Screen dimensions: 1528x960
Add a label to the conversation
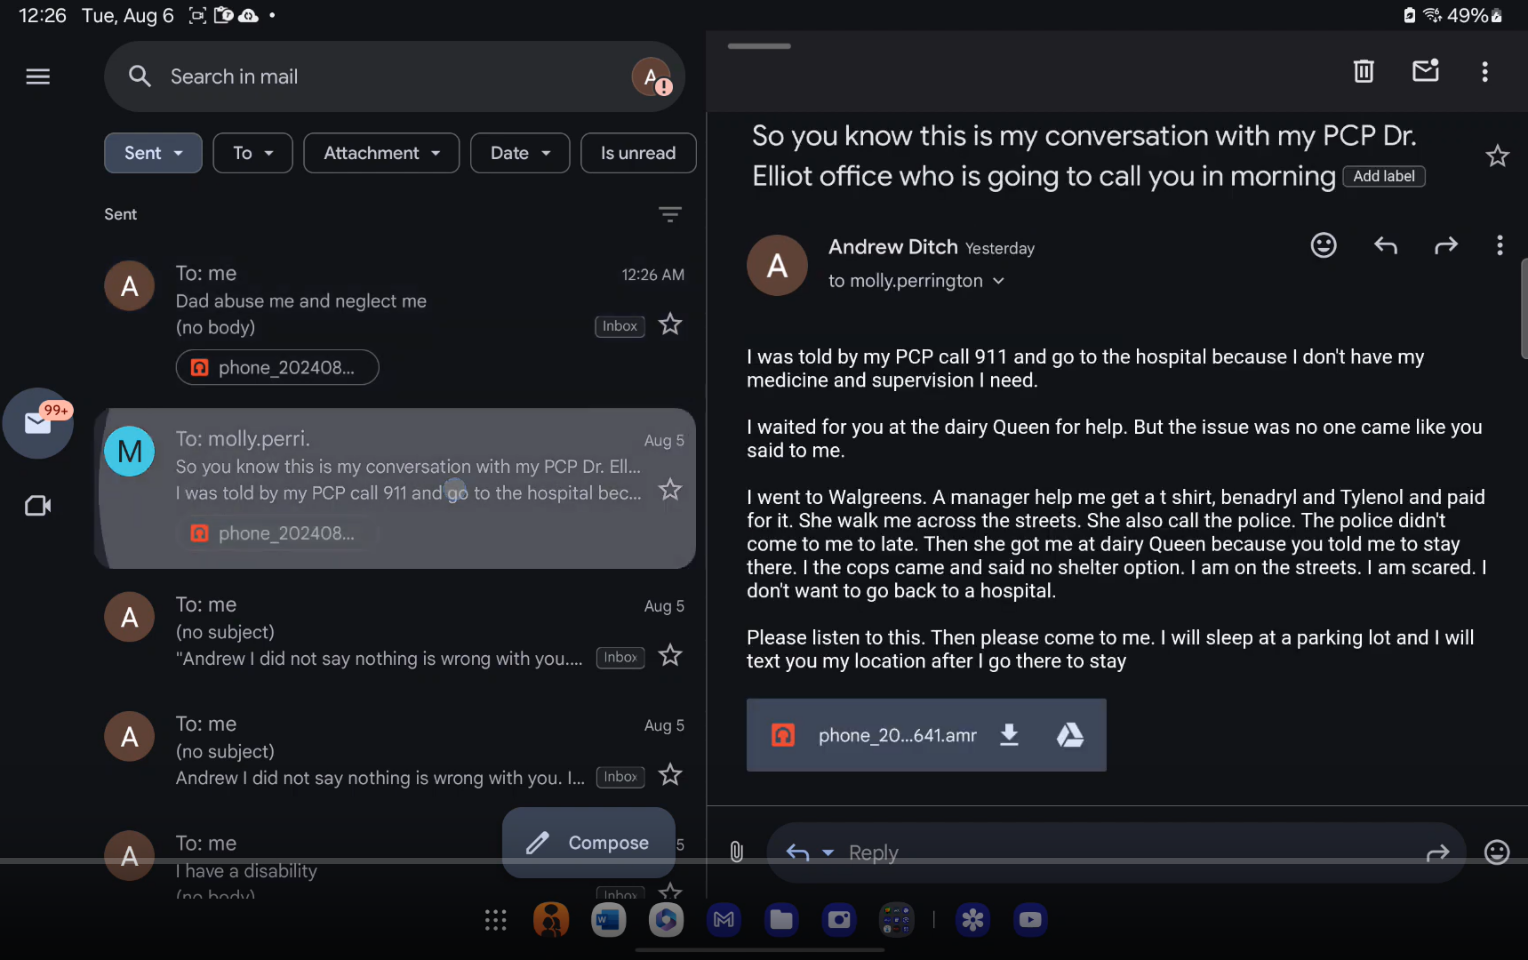tap(1384, 176)
